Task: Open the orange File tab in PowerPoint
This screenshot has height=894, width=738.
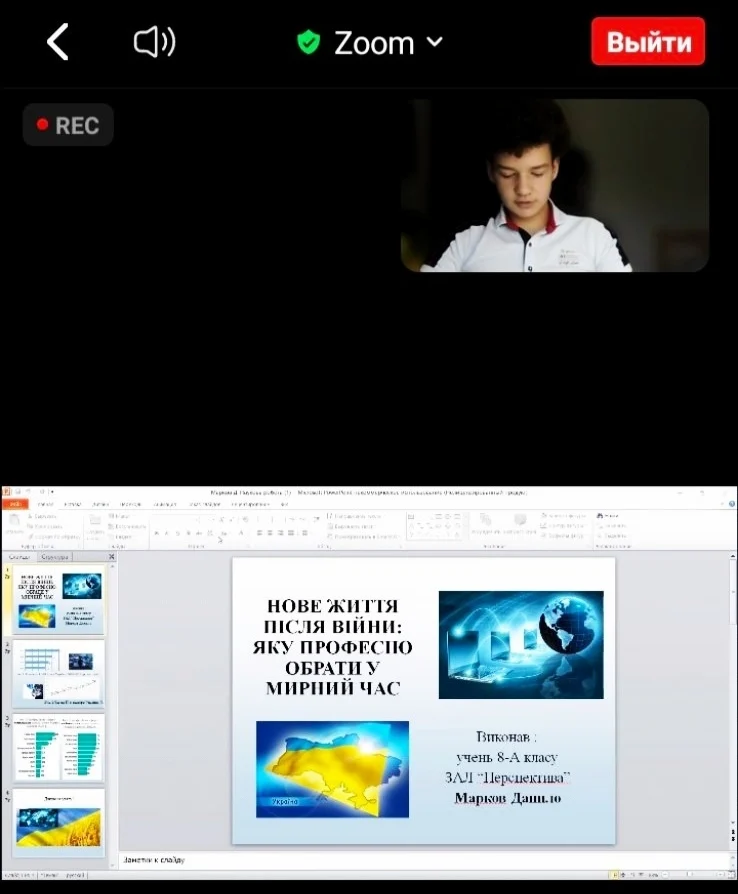Action: (x=15, y=505)
